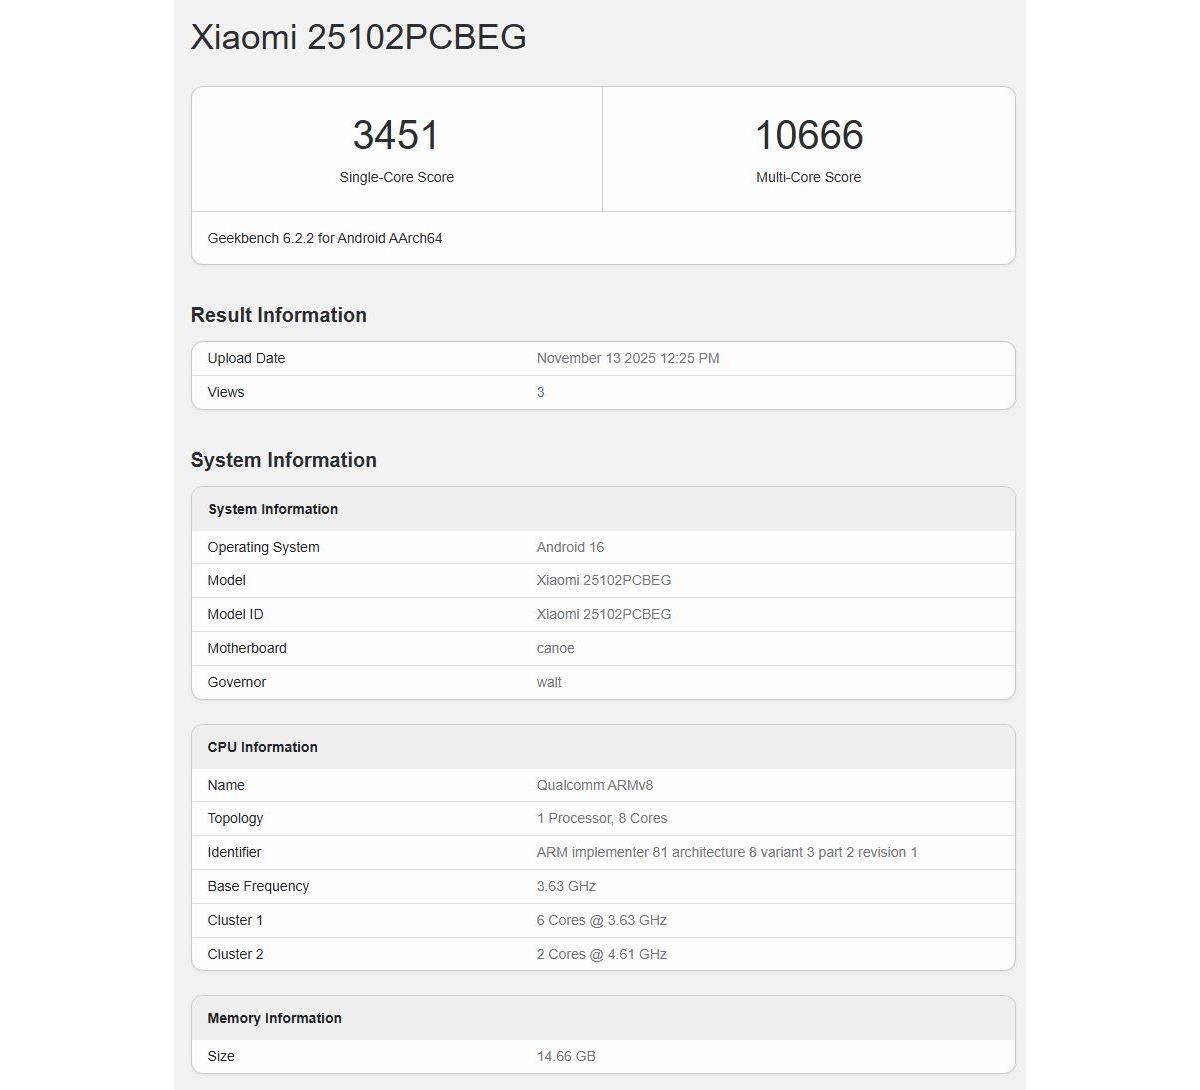Click the Cluster 1 frequency row
The height and width of the screenshot is (1090, 1200).
(600, 920)
